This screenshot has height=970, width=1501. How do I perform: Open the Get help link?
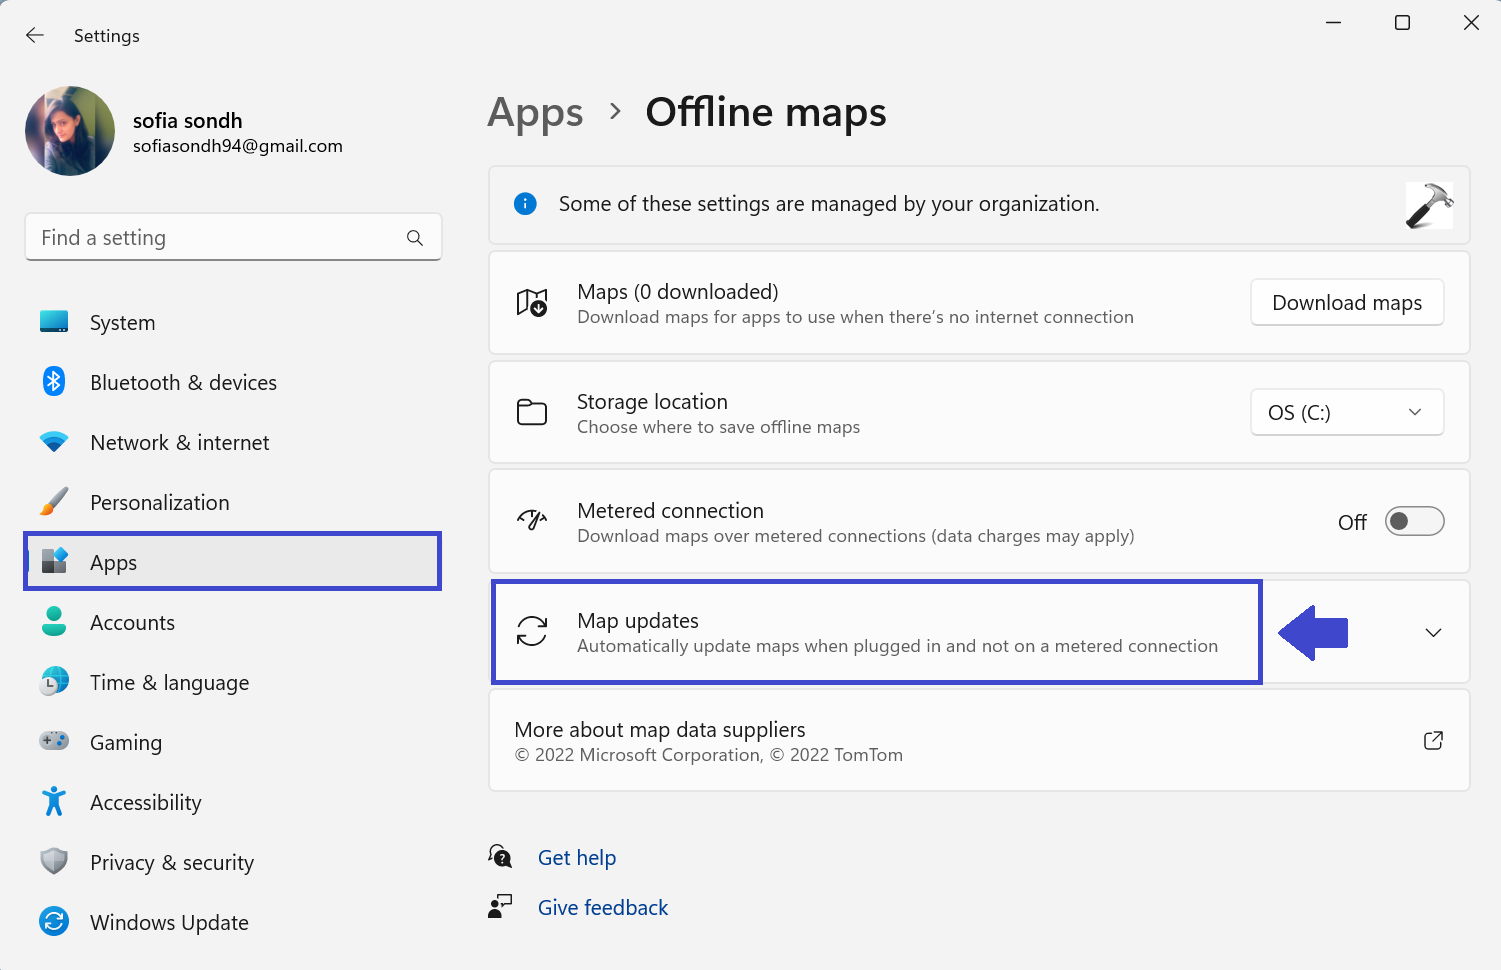pos(577,858)
